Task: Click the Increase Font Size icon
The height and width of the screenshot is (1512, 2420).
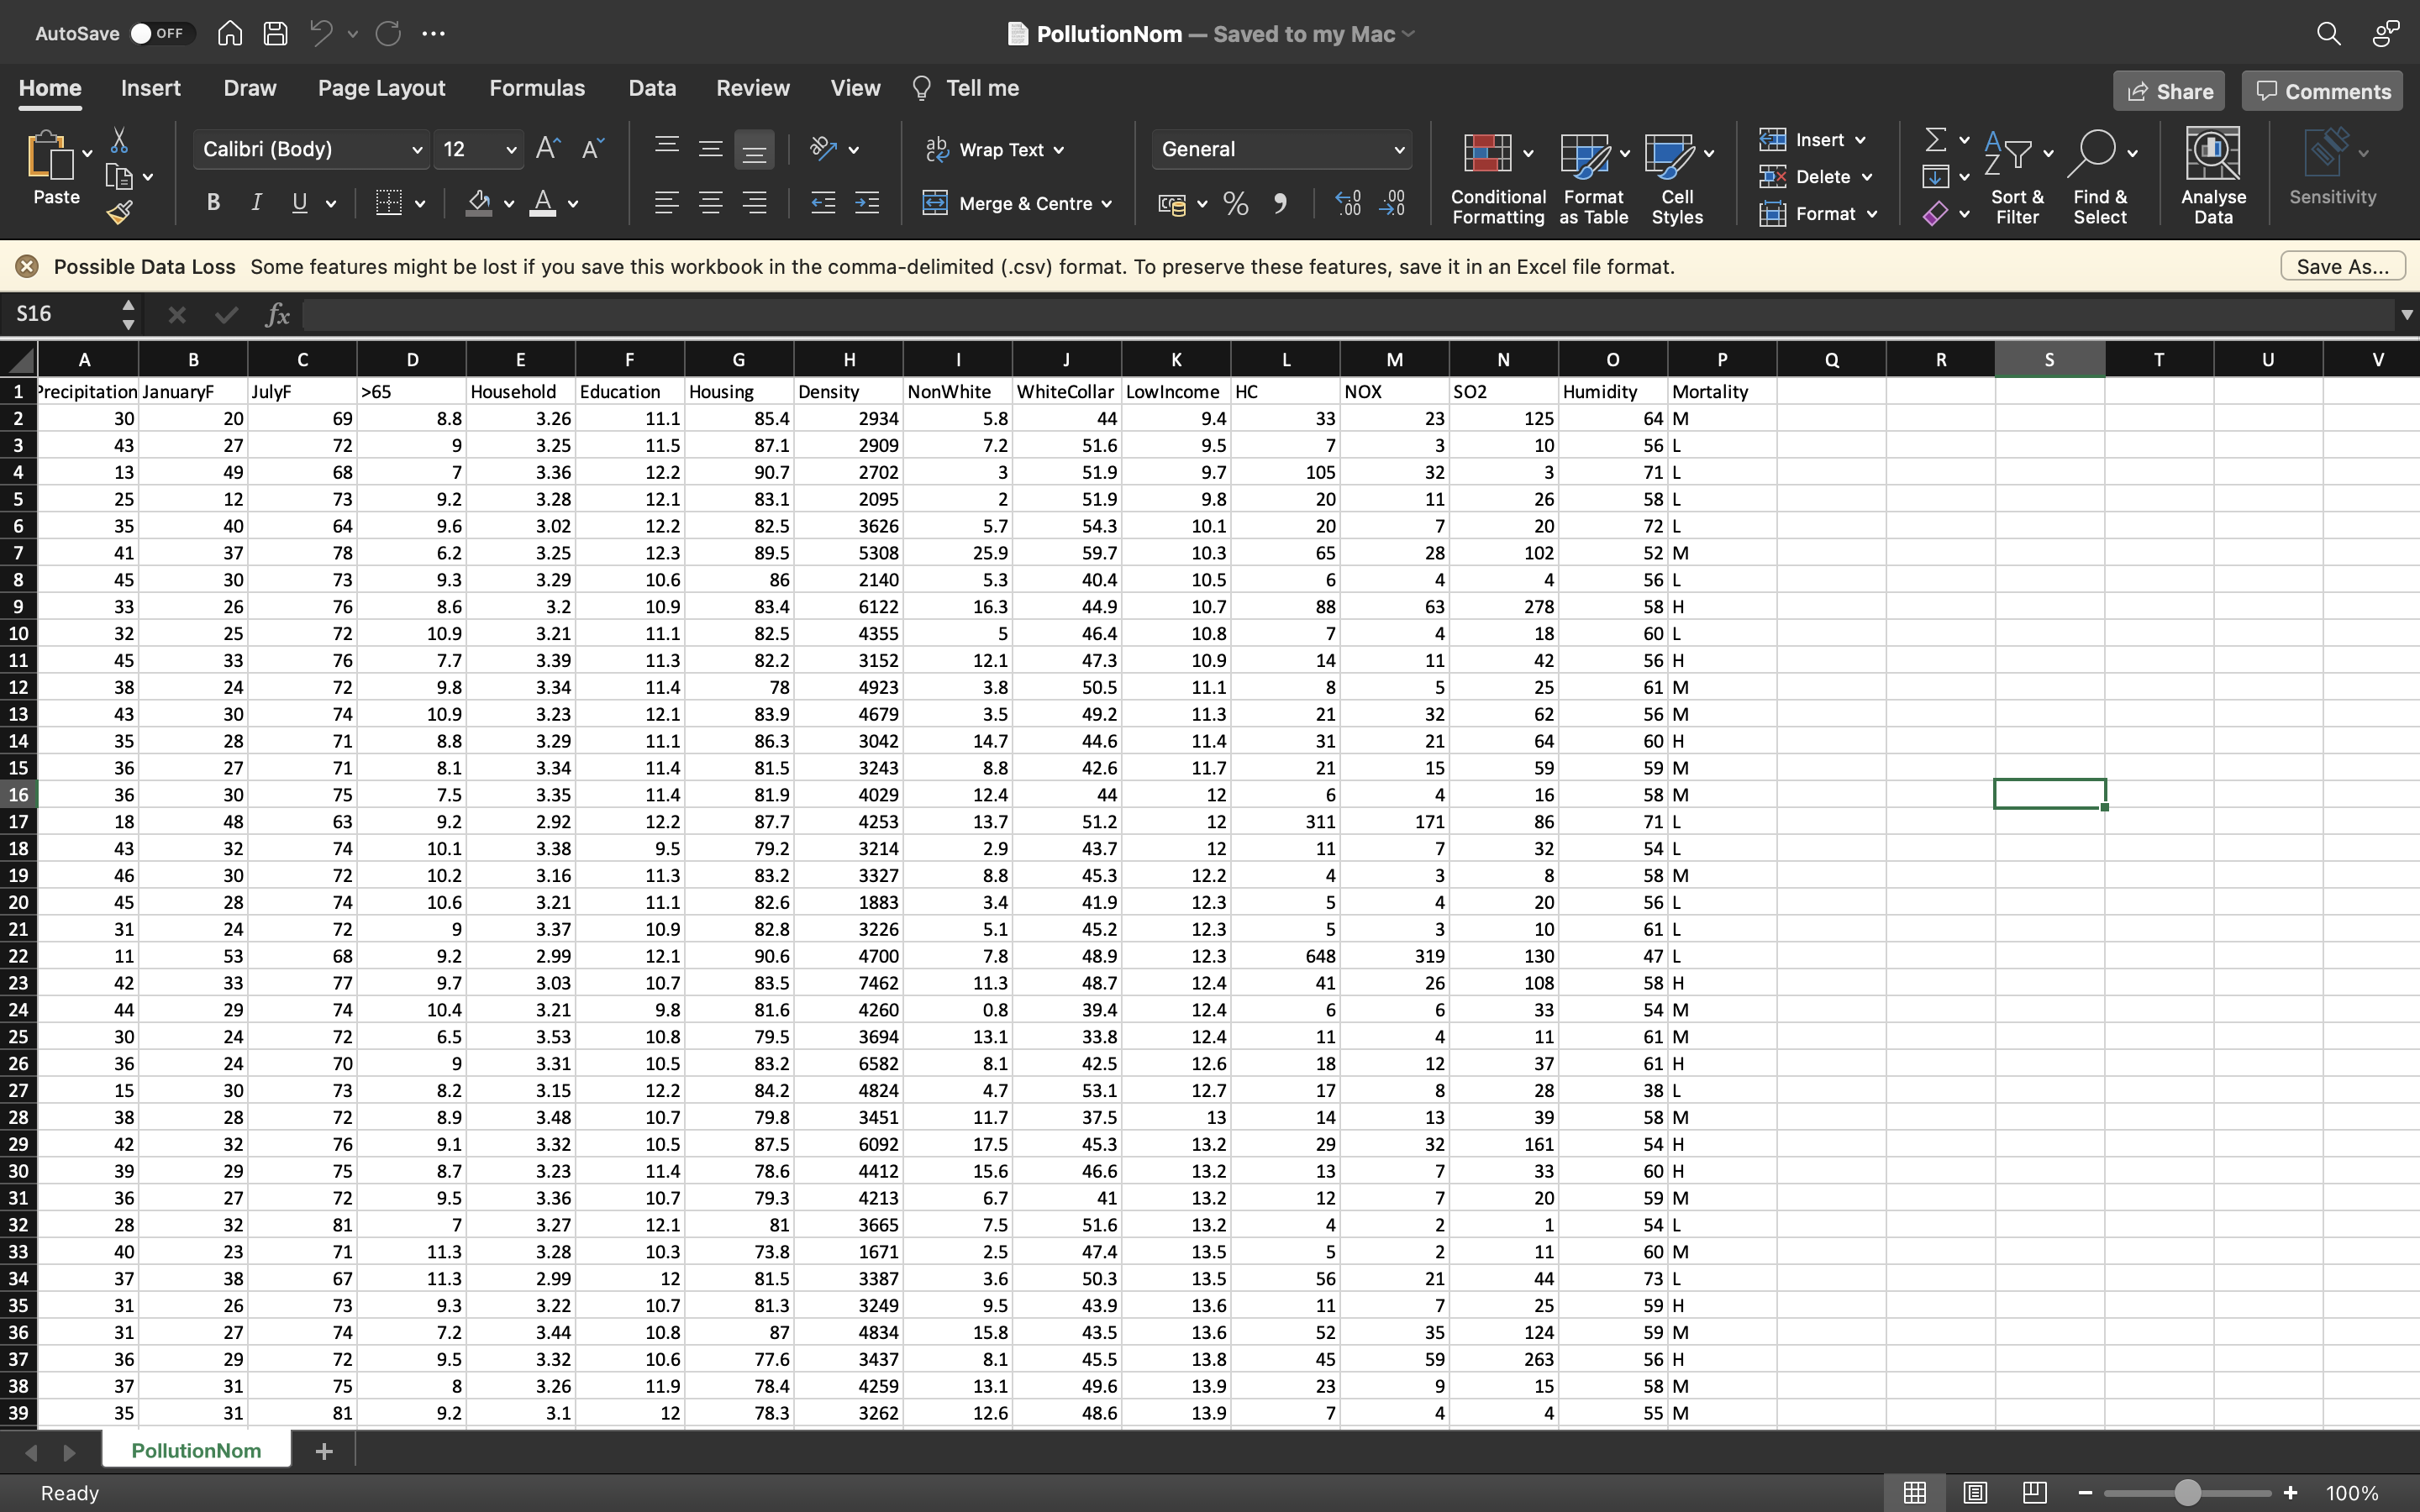Action: click(x=548, y=149)
